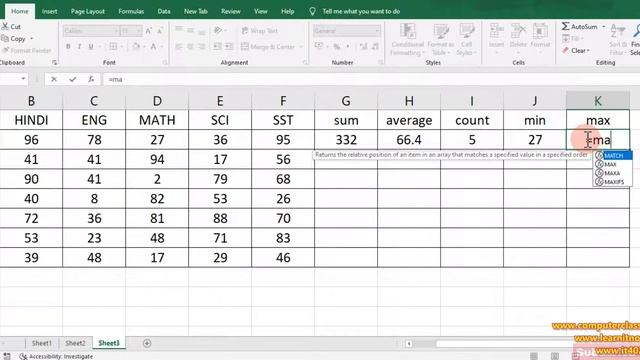
Task: Open the Formulas ribbon tab
Action: [x=131, y=11]
